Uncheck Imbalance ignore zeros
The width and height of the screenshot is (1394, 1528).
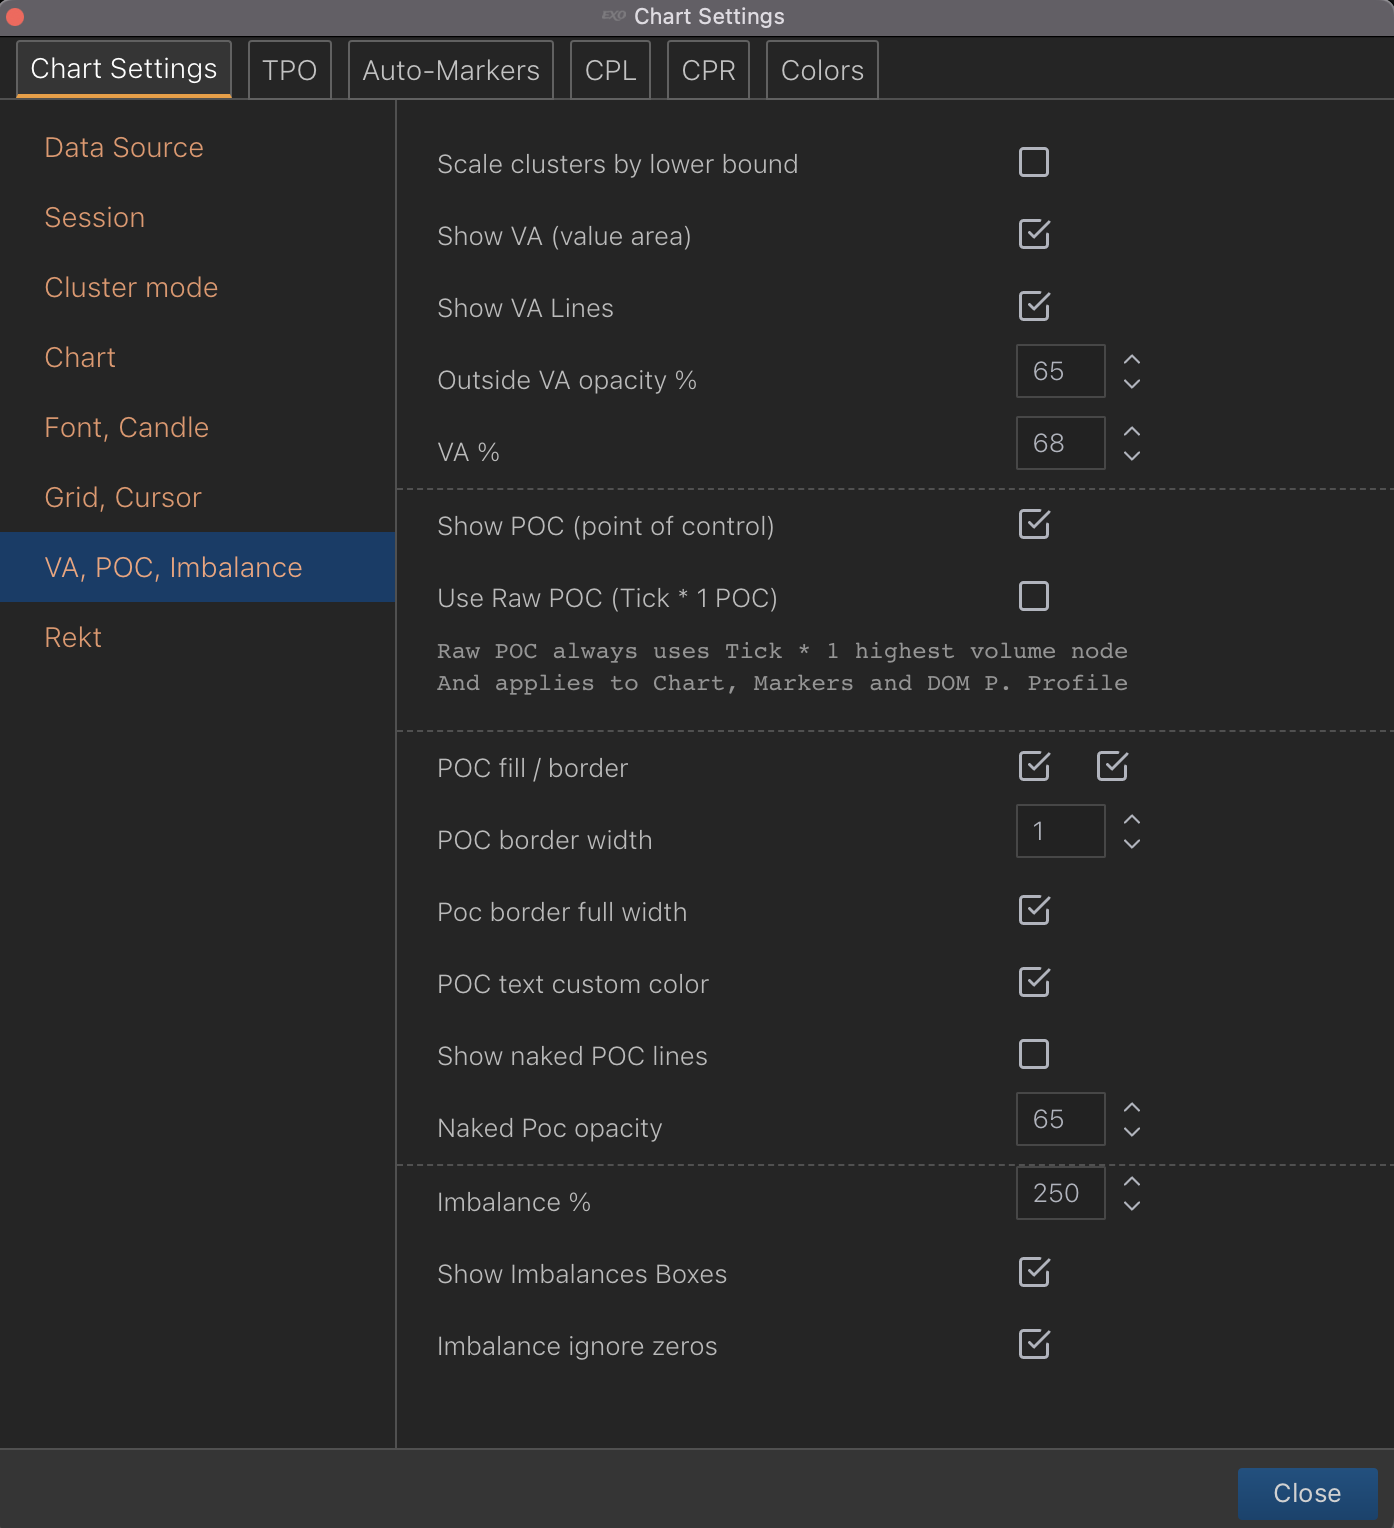click(1034, 1344)
